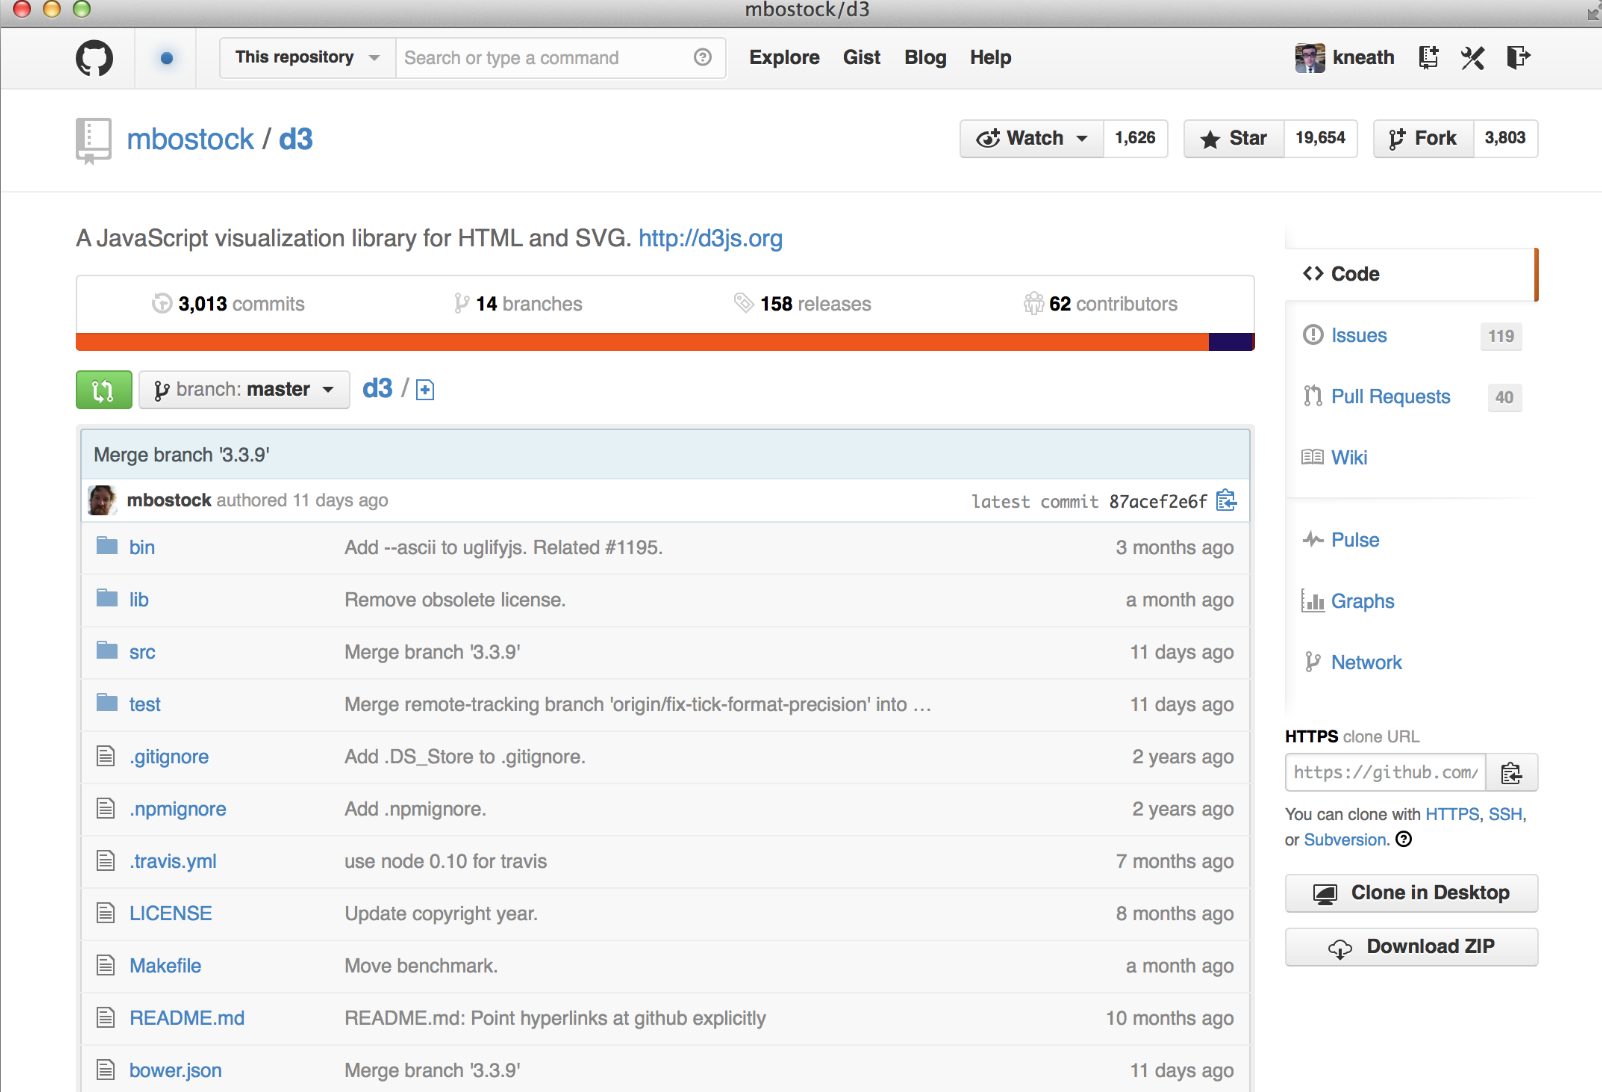
Task: Click the LICENSE file icon
Action: click(106, 913)
